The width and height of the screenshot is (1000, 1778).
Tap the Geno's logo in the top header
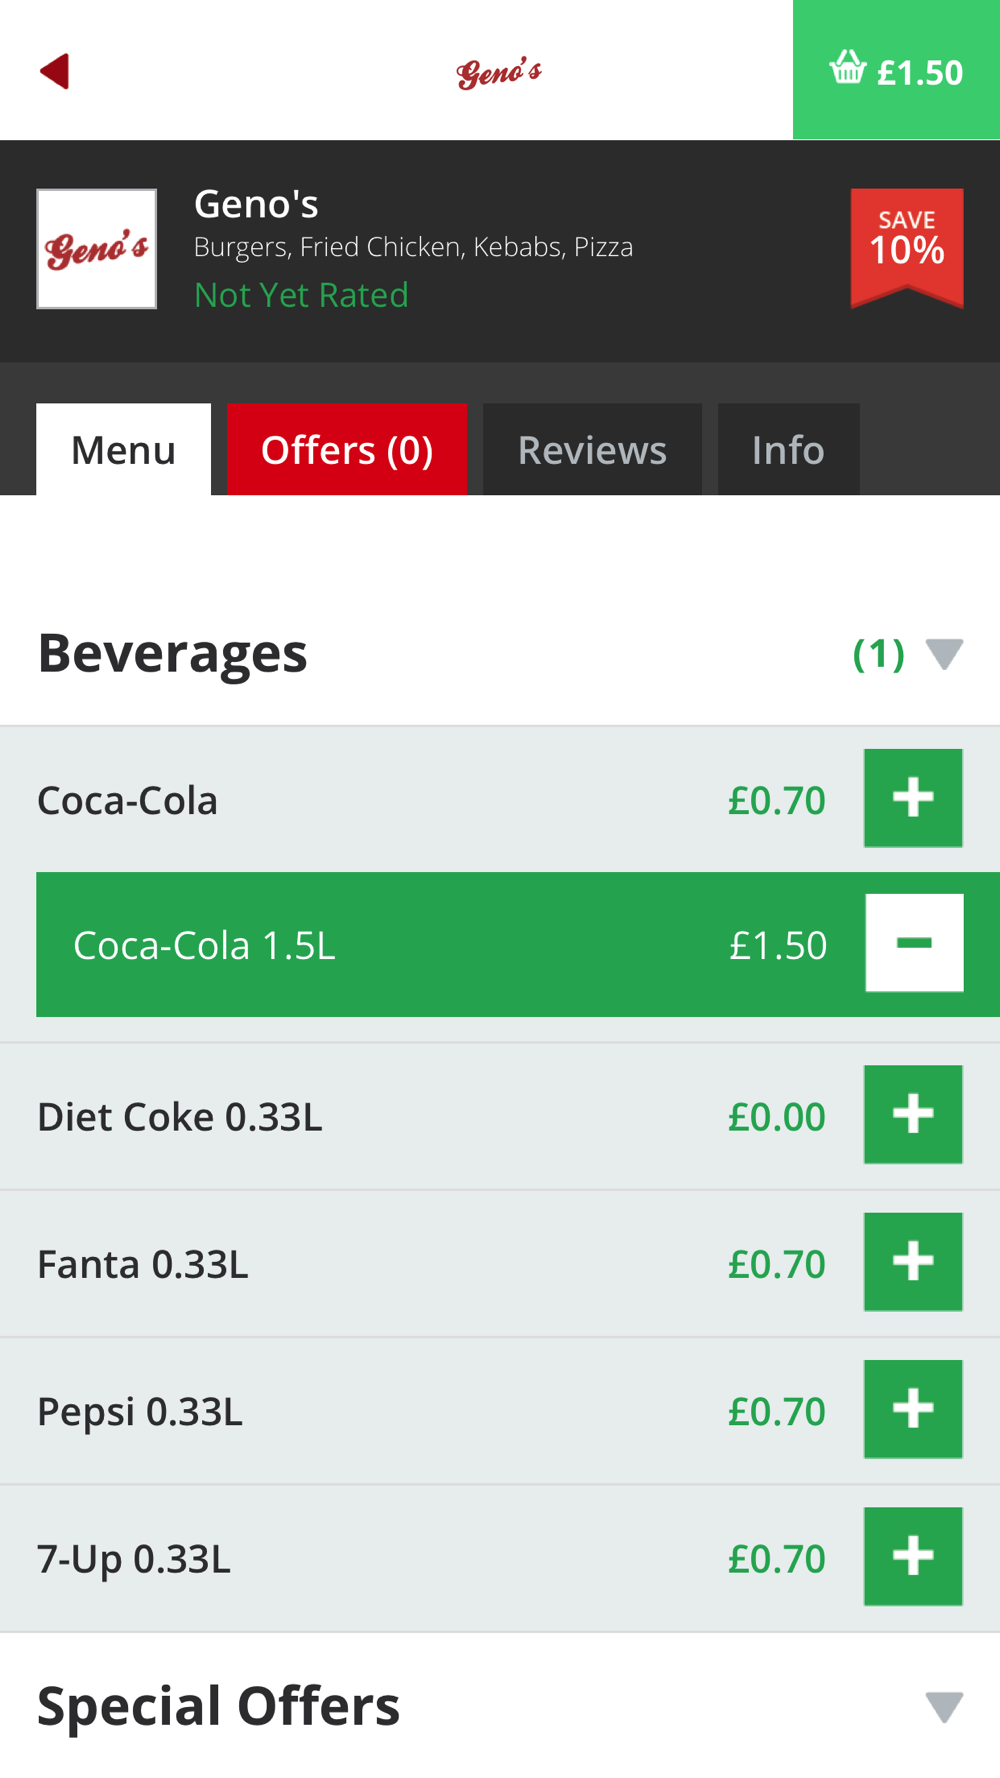coord(499,72)
